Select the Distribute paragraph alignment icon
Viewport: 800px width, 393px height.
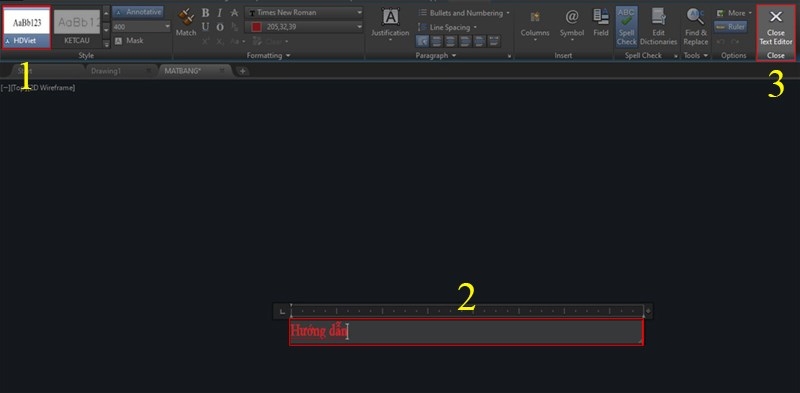[x=494, y=41]
